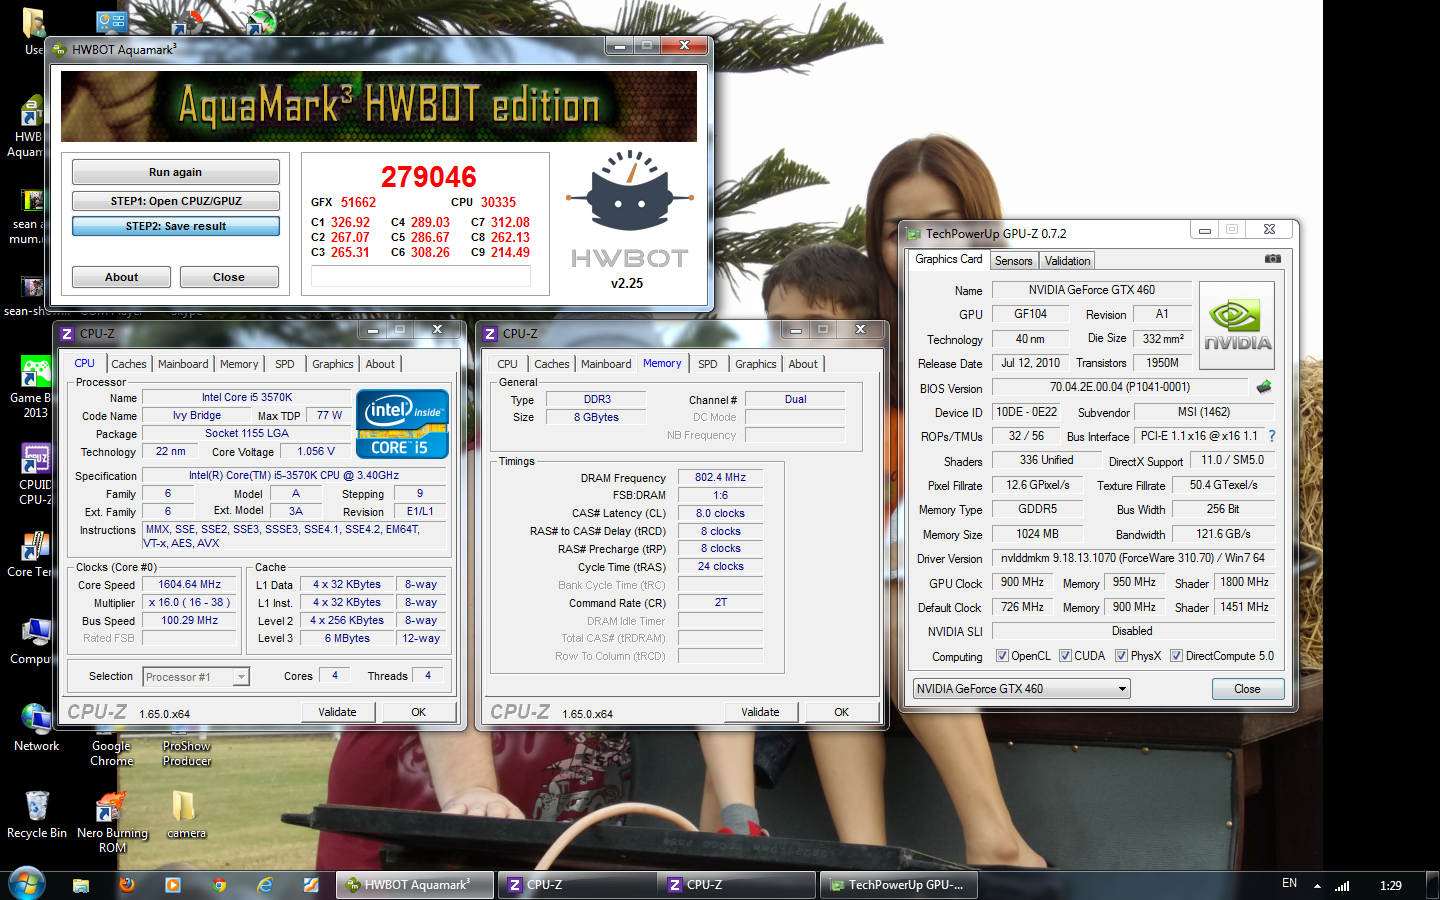
Task: Launch Firefox from taskbar
Action: (127, 885)
